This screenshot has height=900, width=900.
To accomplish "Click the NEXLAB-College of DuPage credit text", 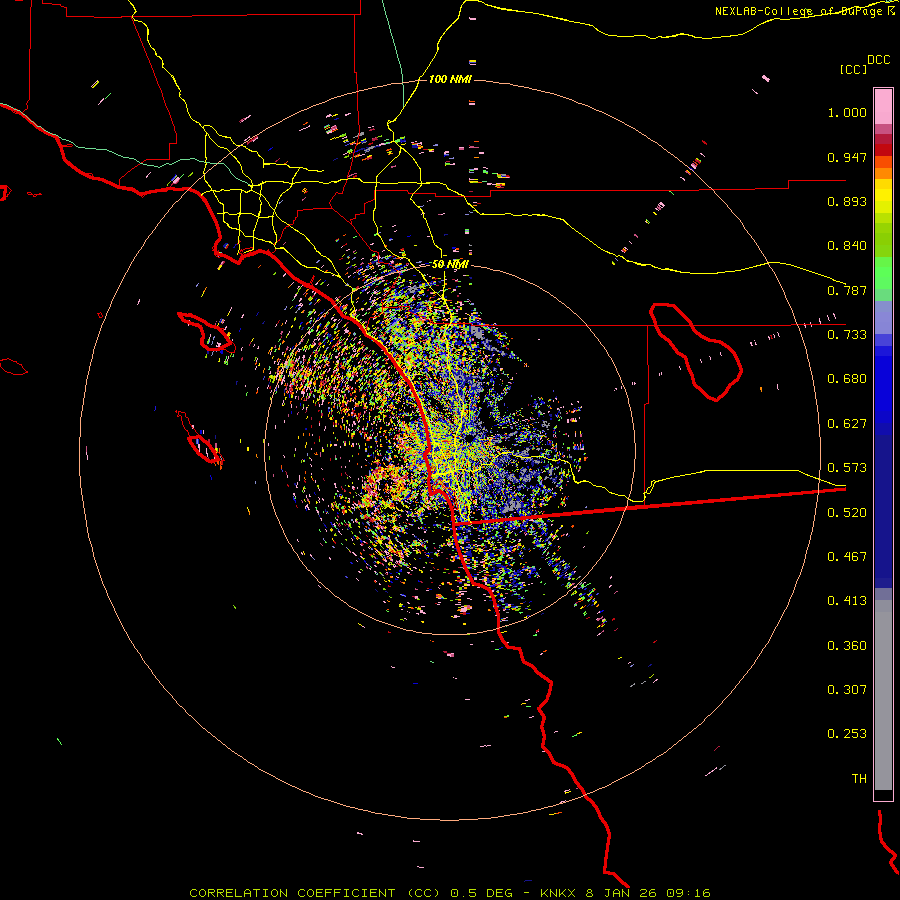I will pyautogui.click(x=805, y=11).
